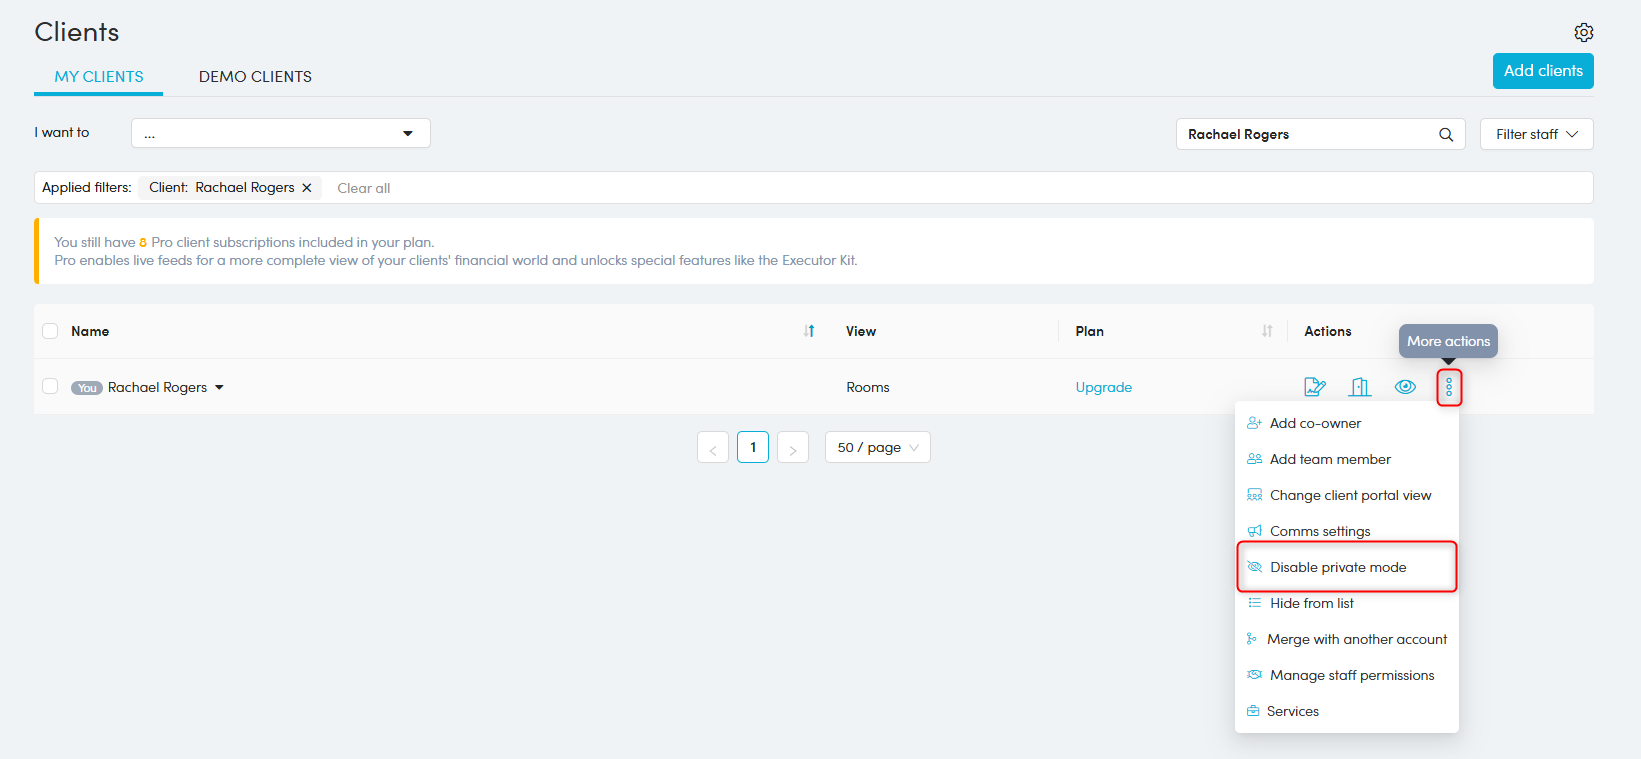Sort the table by Plan column
This screenshot has width=1641, height=759.
(x=1267, y=331)
